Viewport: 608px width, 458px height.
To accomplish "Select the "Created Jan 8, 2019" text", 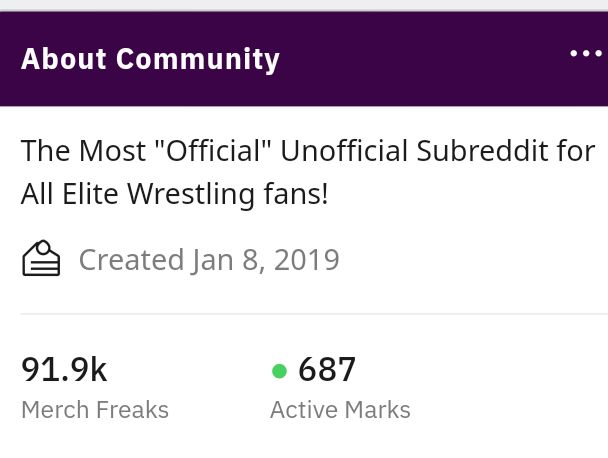I will pos(209,260).
